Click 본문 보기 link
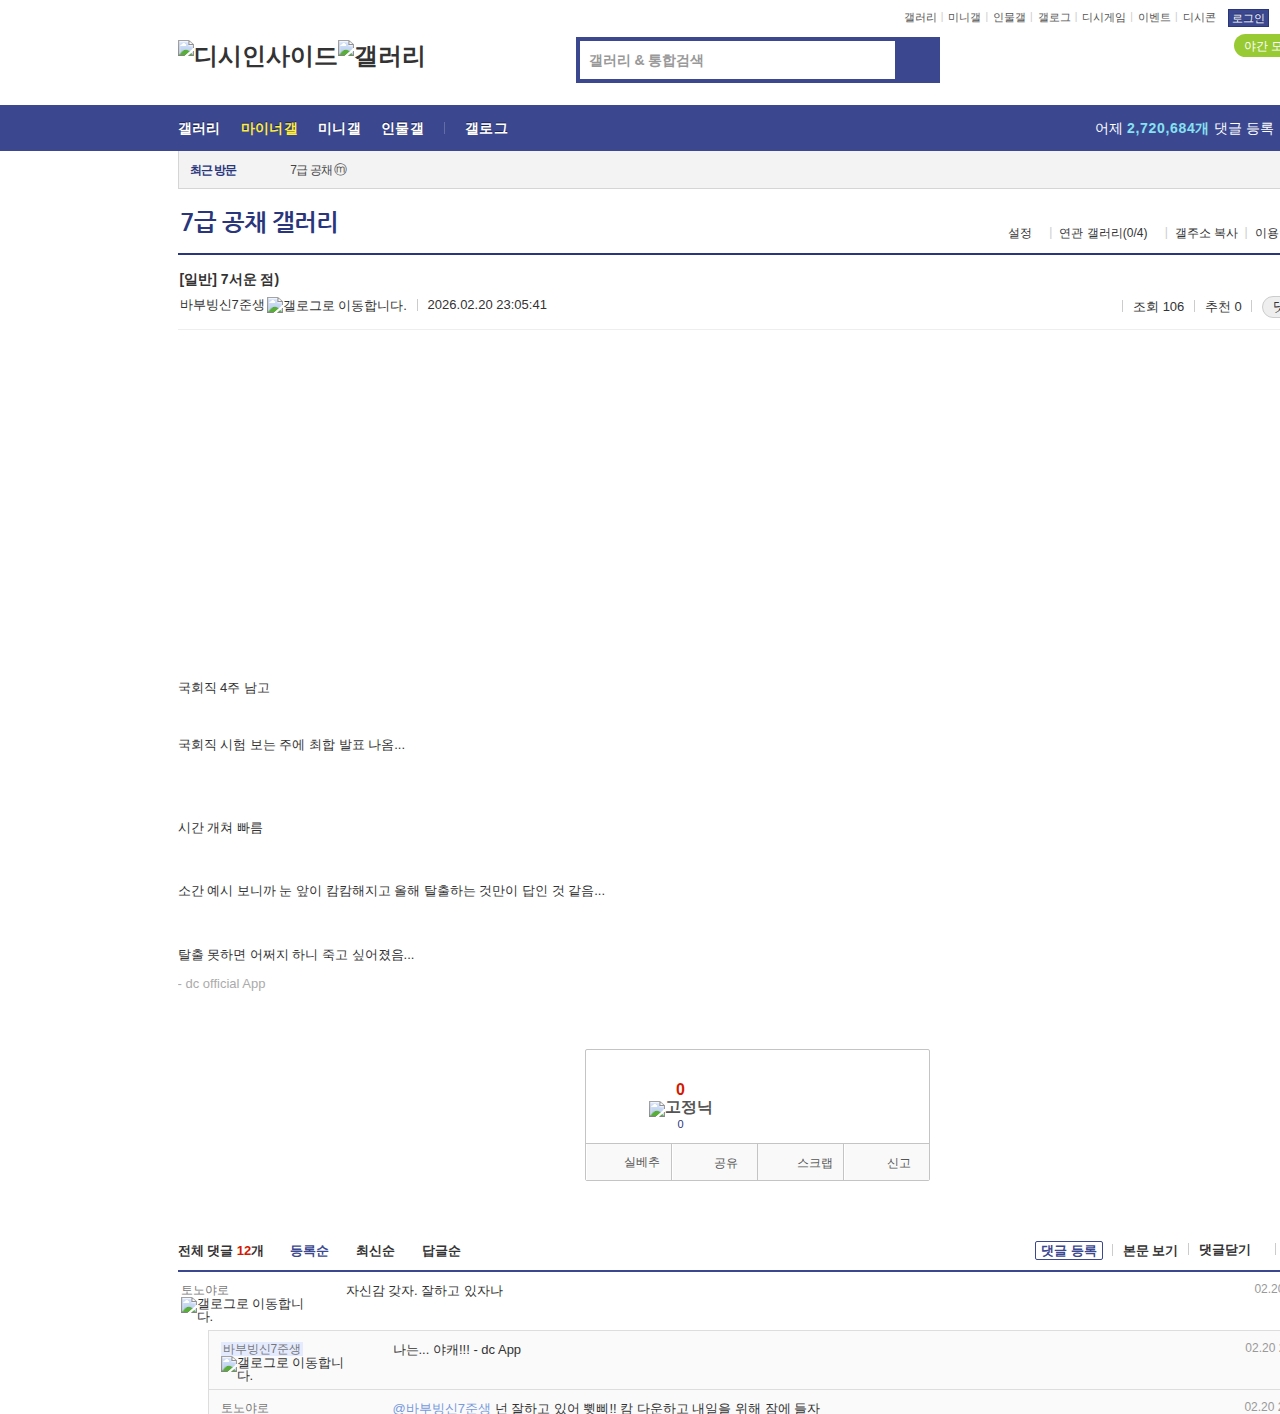Image resolution: width=1280 pixels, height=1414 pixels. 1150,1251
